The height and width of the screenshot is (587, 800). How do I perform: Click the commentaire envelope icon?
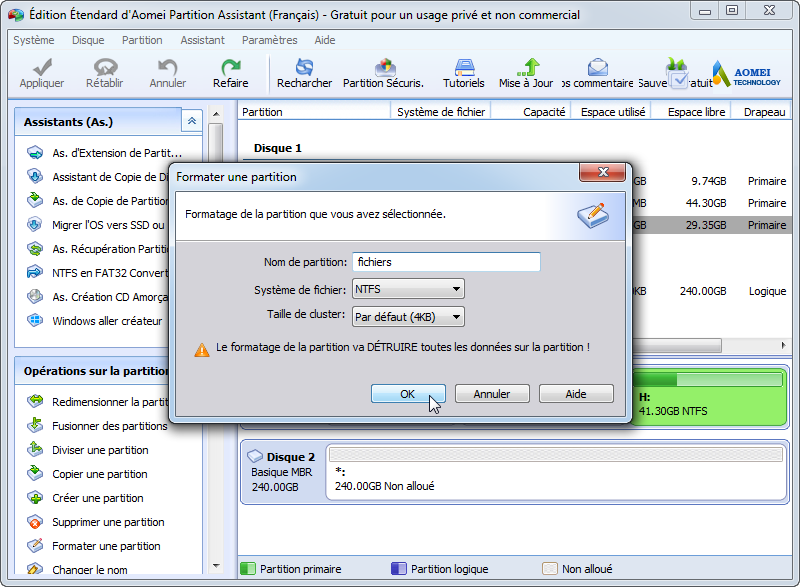pyautogui.click(x=597, y=67)
